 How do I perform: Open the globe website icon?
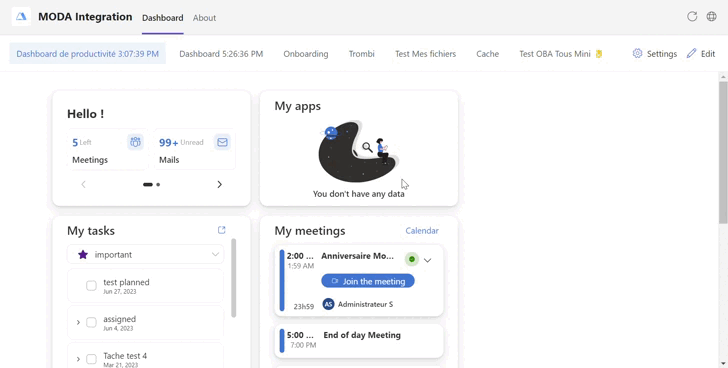(x=711, y=17)
